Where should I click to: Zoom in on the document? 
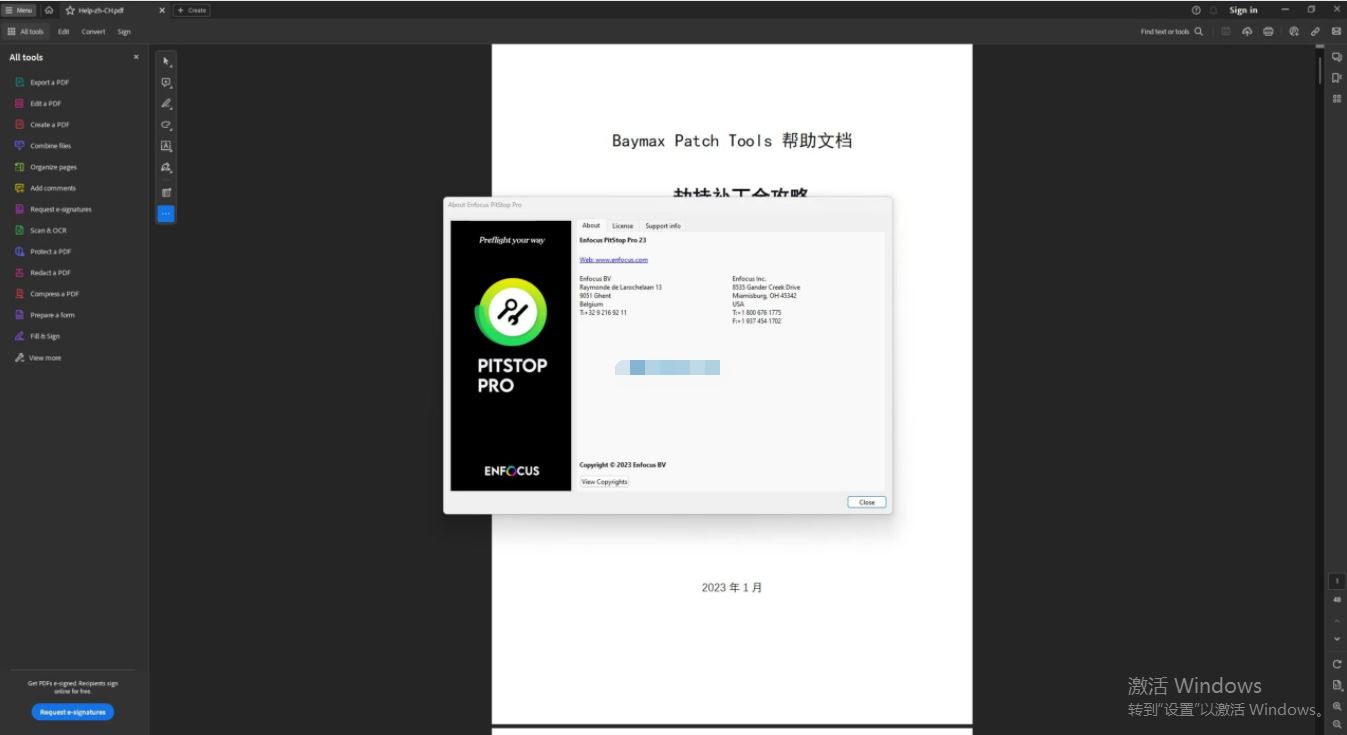coord(1337,706)
